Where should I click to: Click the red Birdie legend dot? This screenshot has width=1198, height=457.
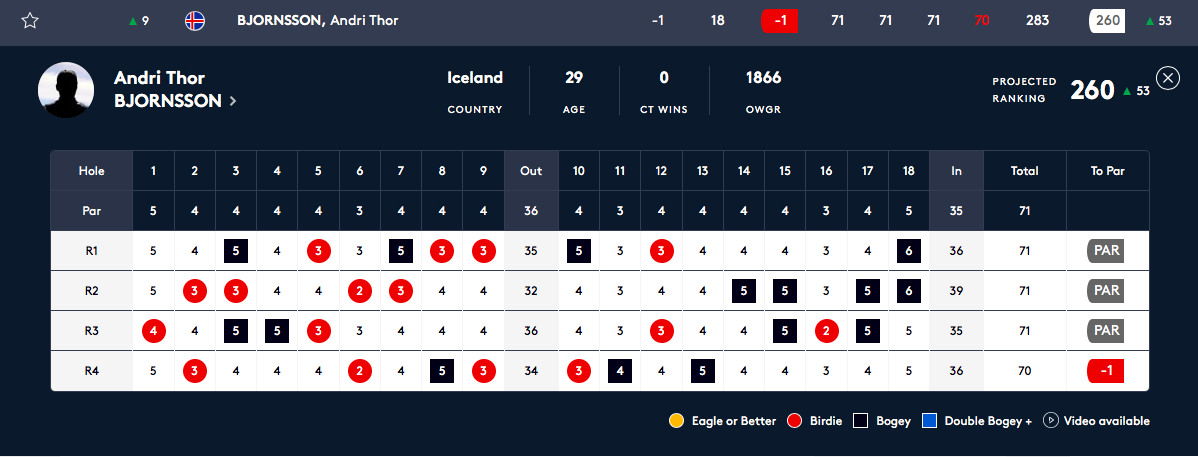[795, 420]
